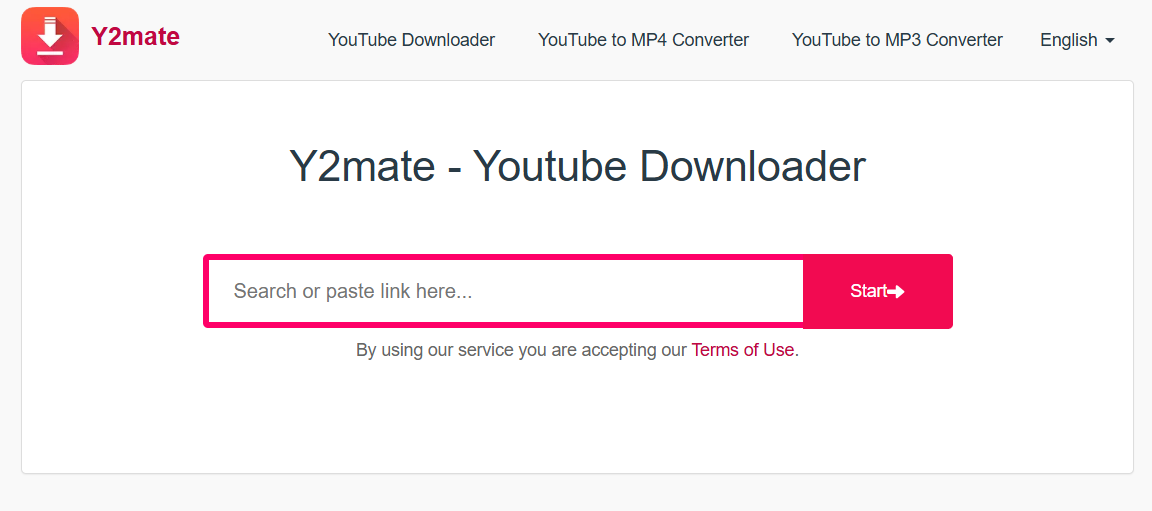Open the English language dropdown
Screen dimensions: 1152x511
coord(1077,40)
